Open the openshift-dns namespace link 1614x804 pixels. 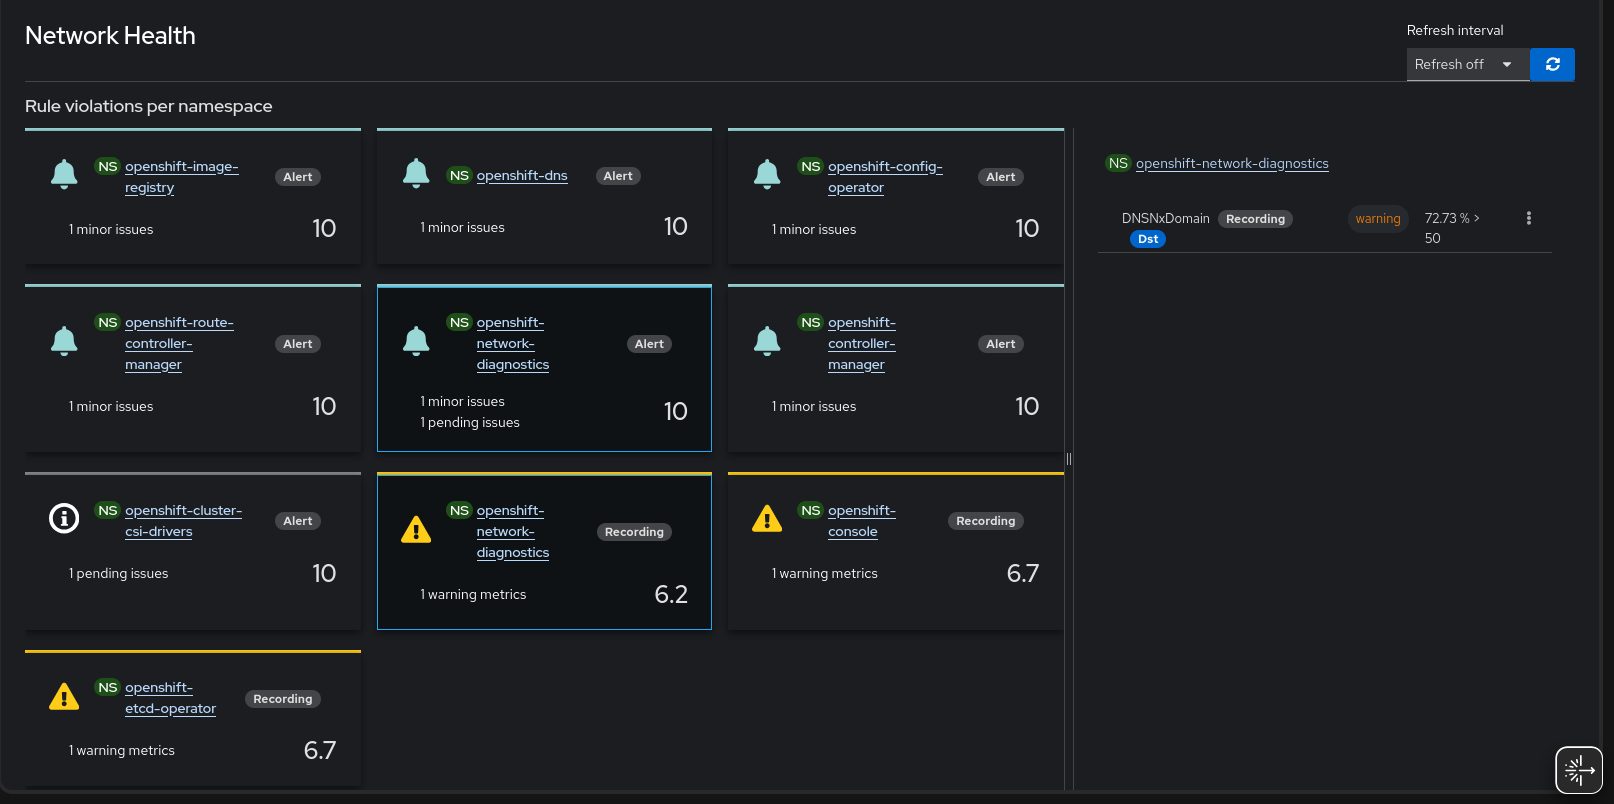[521, 176]
